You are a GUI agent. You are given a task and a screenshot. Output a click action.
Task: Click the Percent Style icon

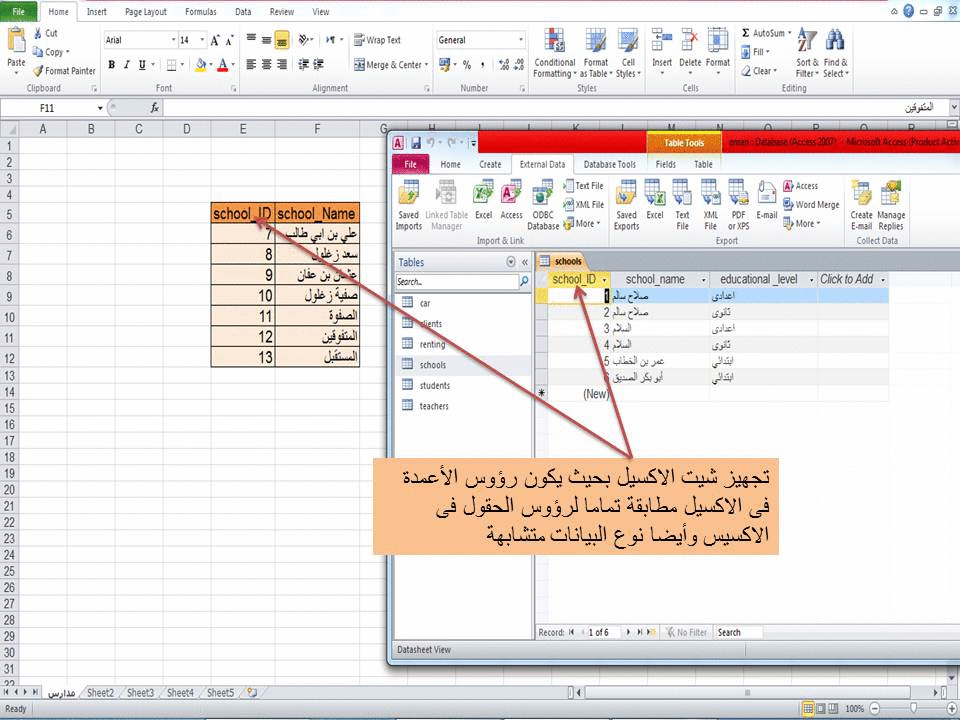coord(467,64)
